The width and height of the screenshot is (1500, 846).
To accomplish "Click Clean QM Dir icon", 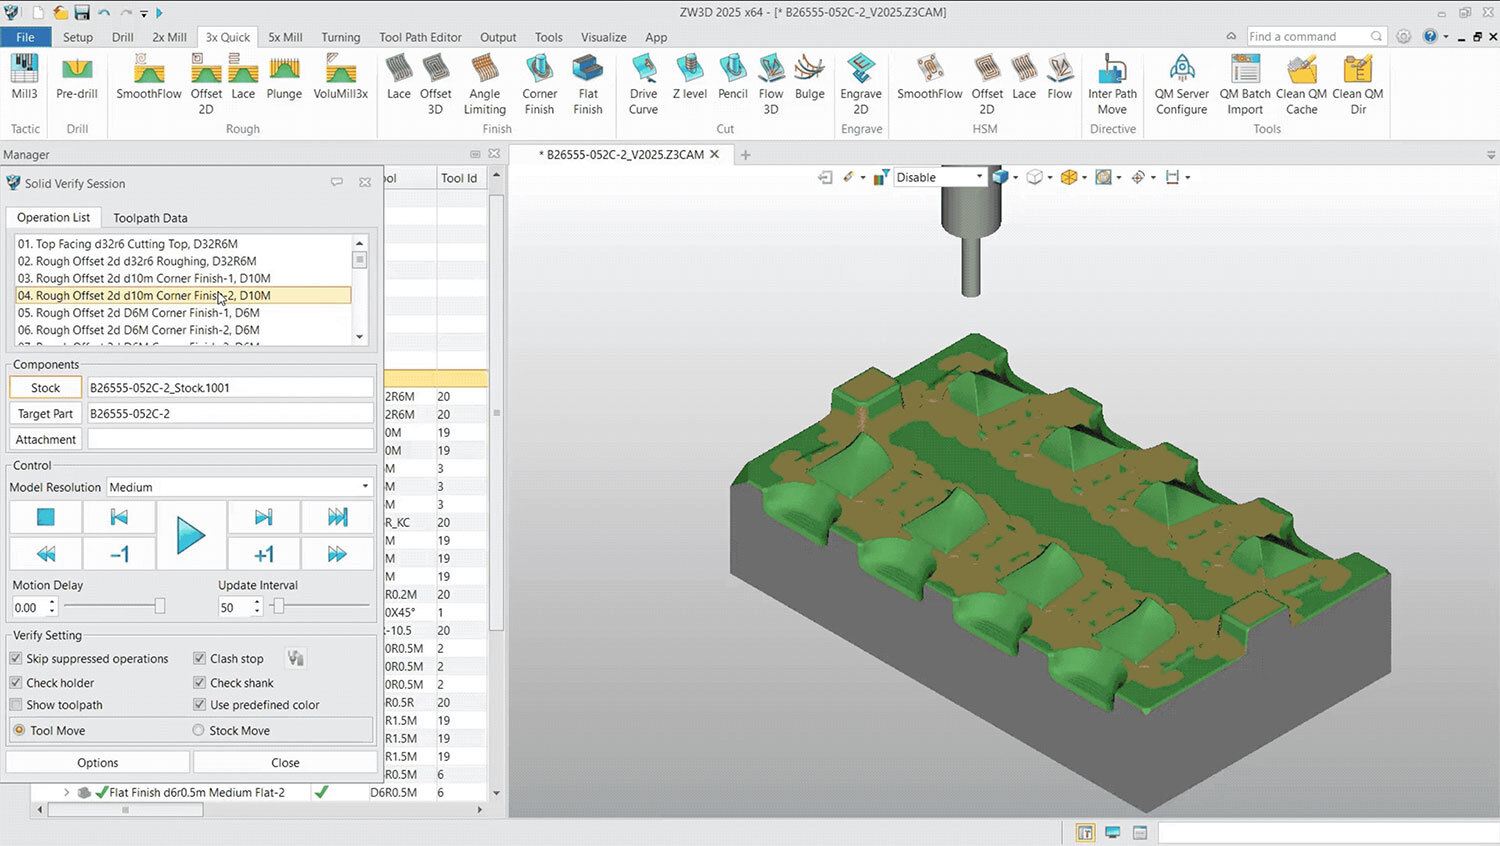I will tap(1358, 85).
